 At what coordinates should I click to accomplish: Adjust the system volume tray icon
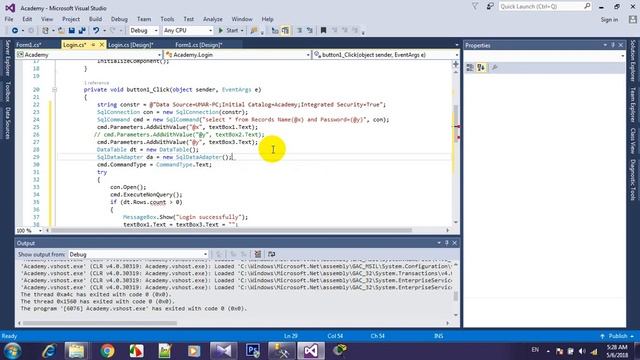click(x=582, y=351)
